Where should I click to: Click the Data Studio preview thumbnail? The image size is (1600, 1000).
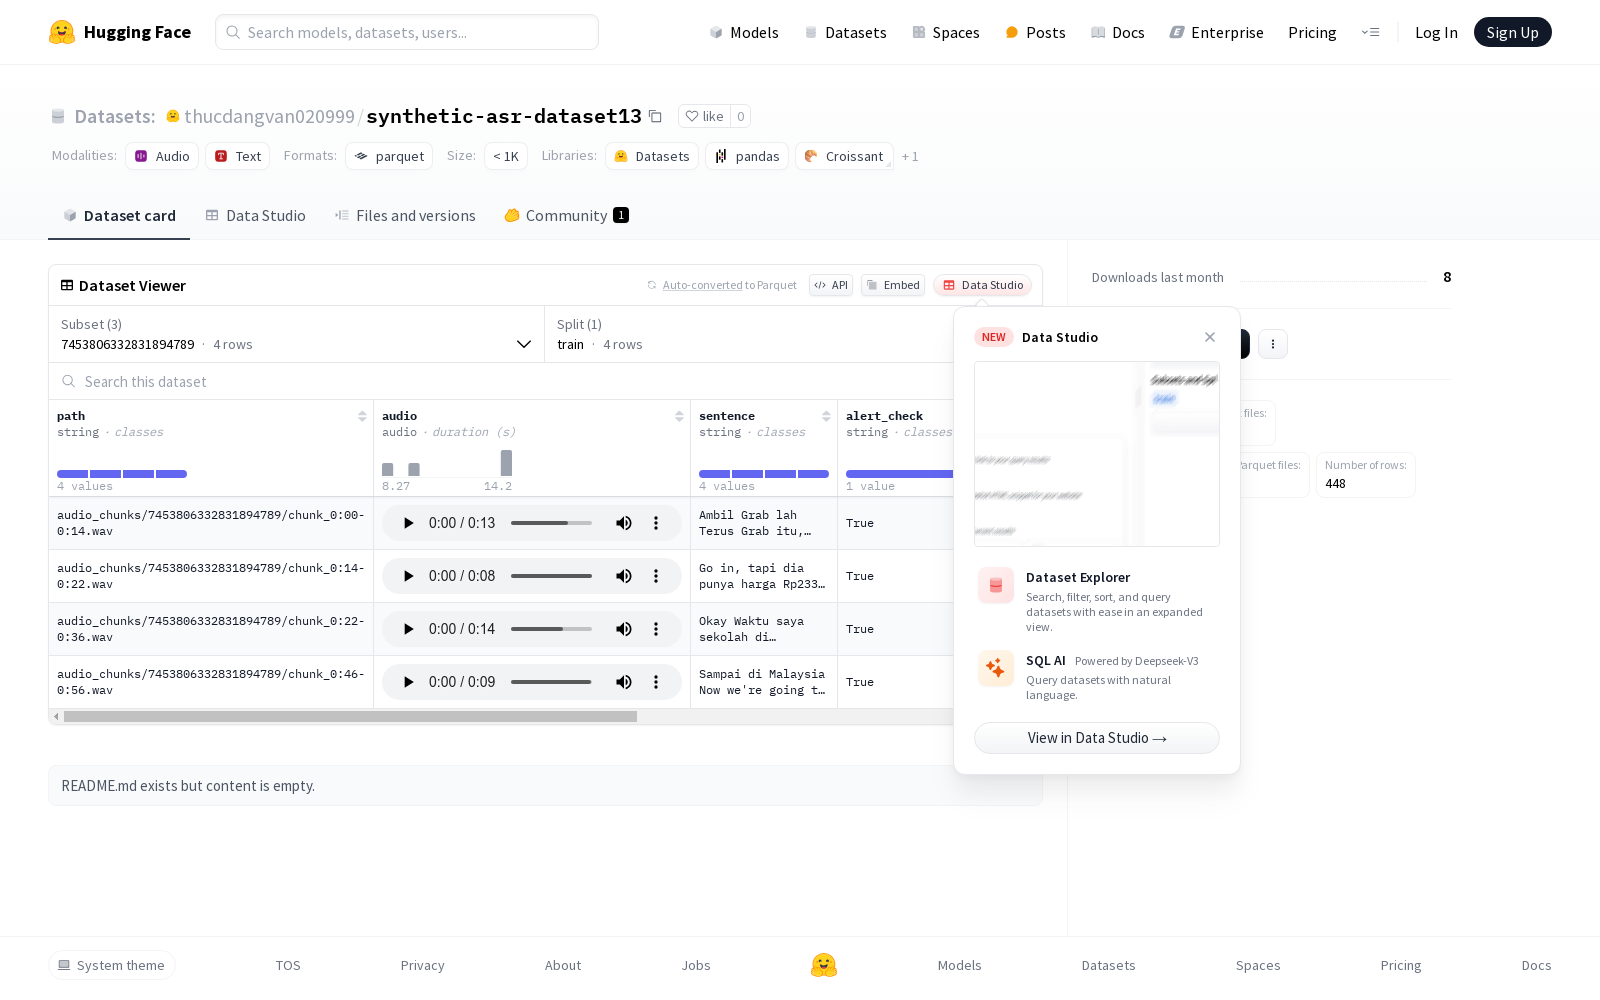point(1097,454)
